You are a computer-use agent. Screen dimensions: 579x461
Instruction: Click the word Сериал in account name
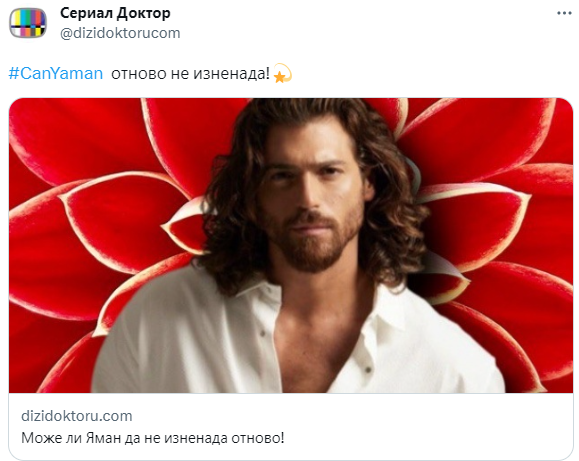coord(86,13)
